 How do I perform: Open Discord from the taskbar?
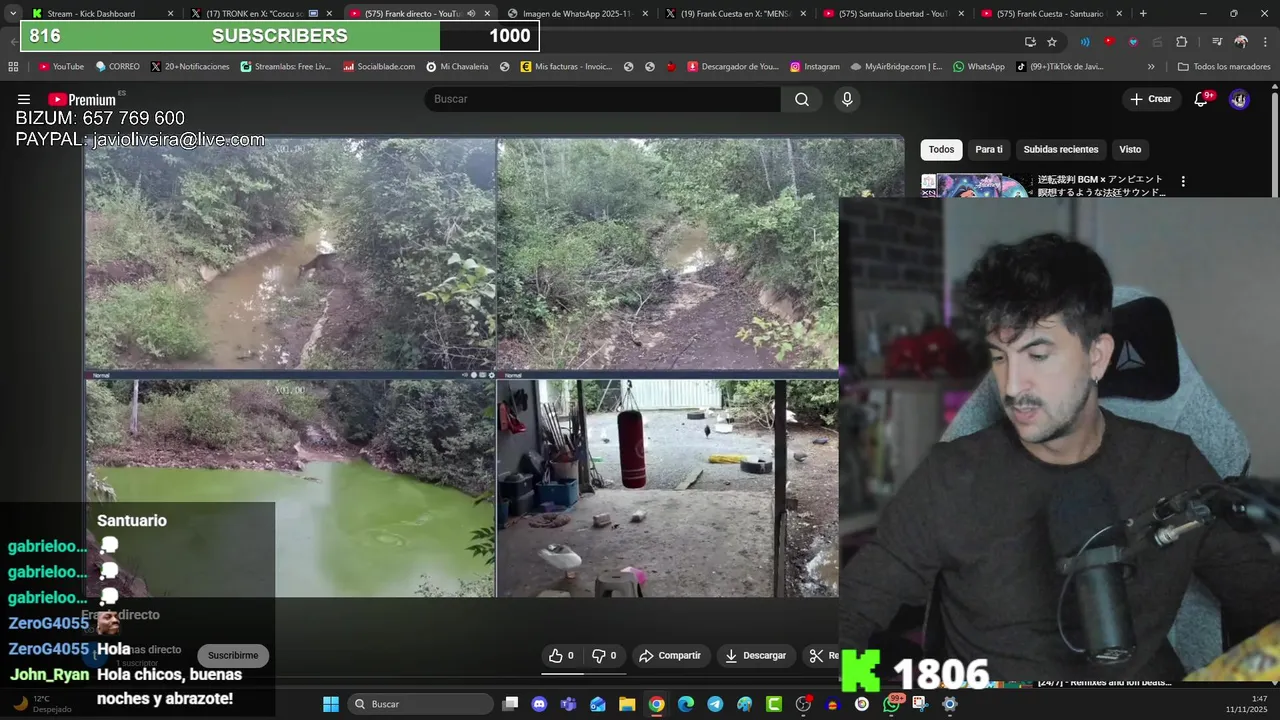coord(540,704)
